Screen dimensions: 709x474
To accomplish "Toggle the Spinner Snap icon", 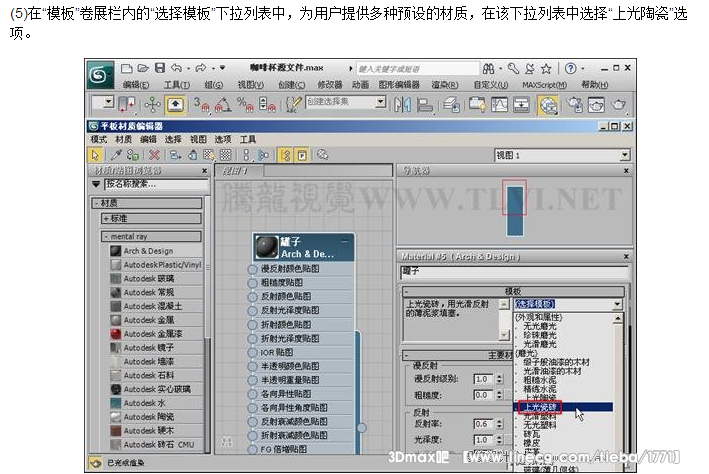I will point(267,105).
